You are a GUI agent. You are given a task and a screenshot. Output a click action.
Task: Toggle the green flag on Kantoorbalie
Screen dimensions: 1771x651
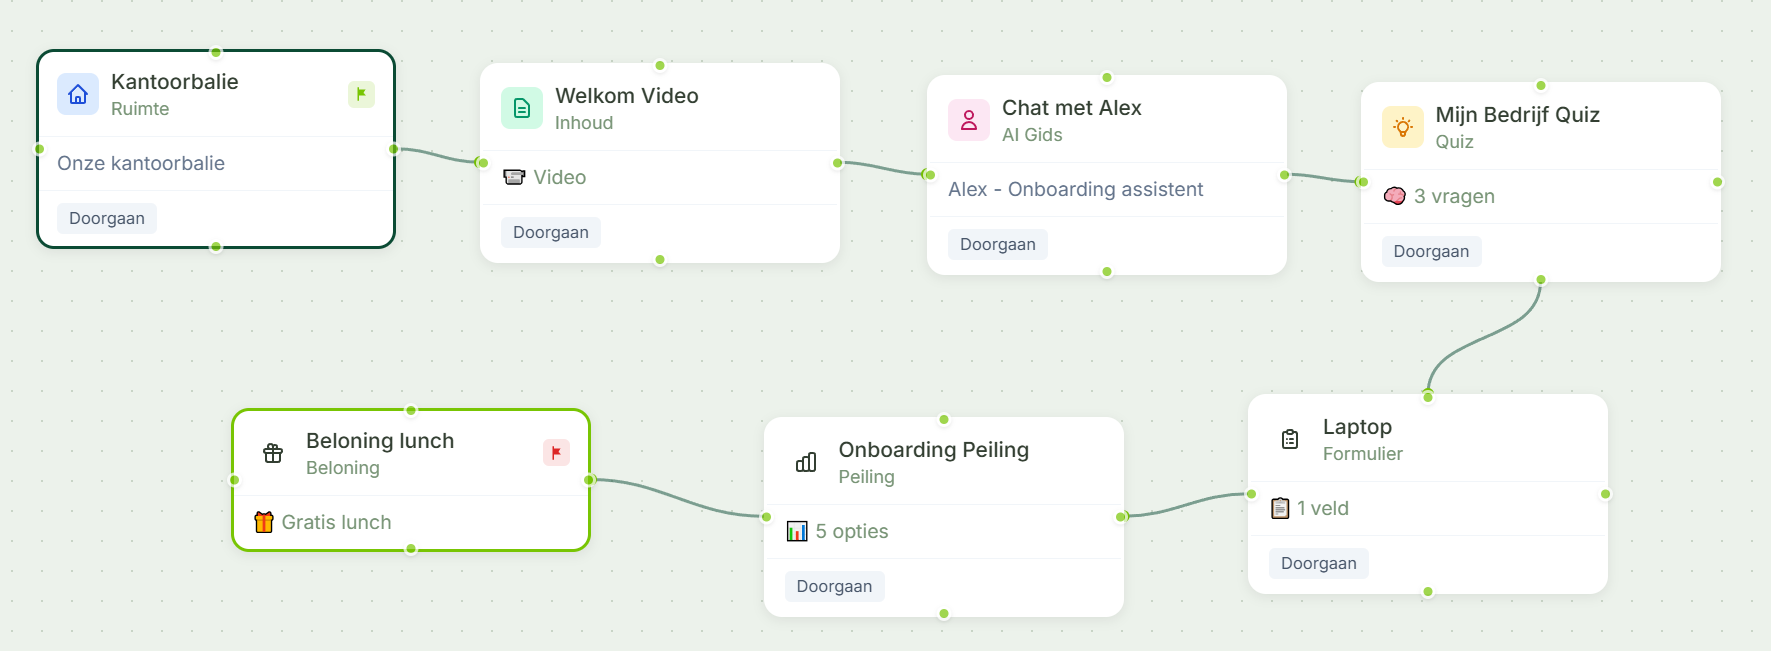(361, 93)
